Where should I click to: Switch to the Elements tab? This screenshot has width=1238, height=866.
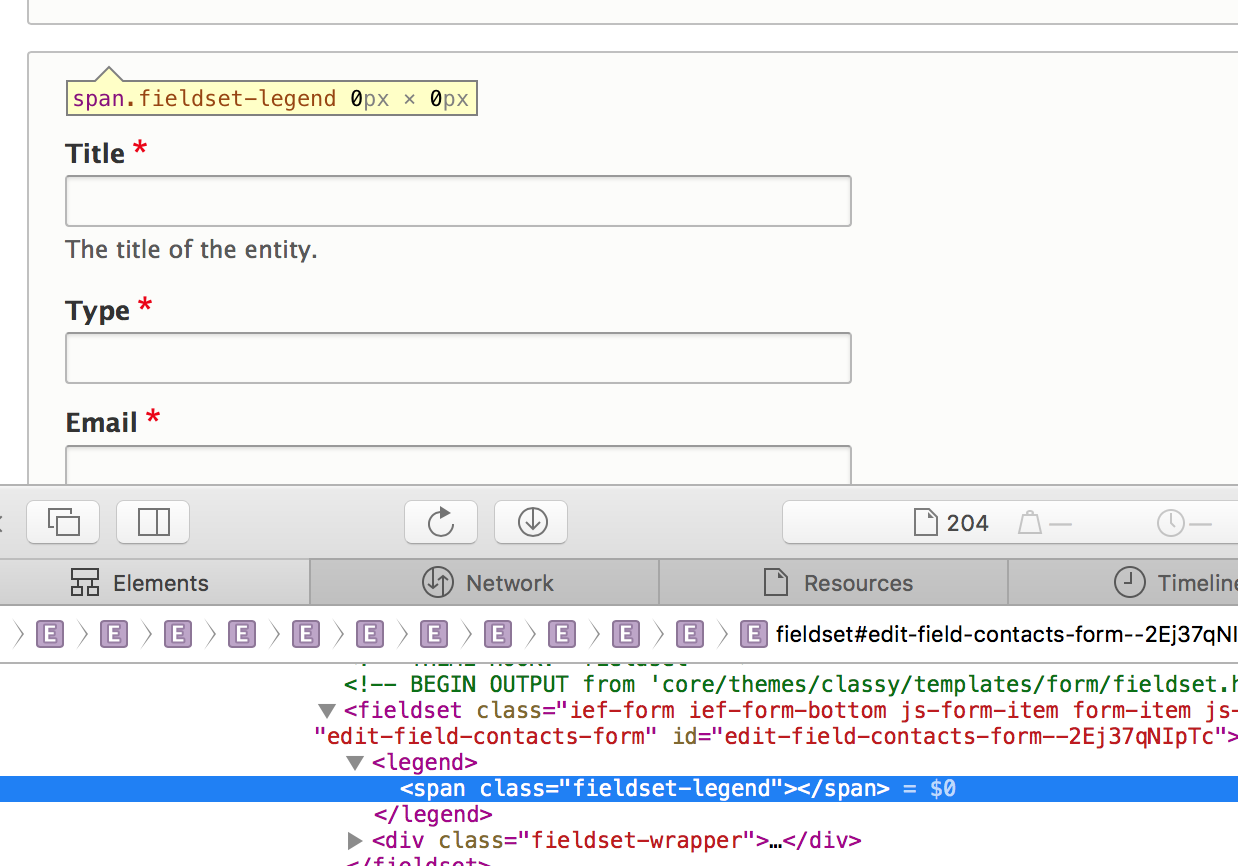[x=140, y=583]
